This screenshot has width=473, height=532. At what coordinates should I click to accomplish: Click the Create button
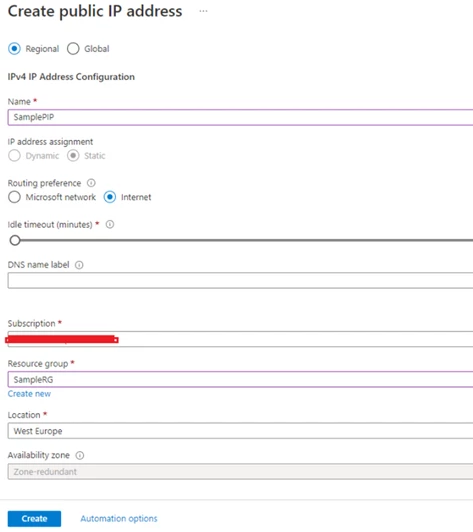click(34, 518)
